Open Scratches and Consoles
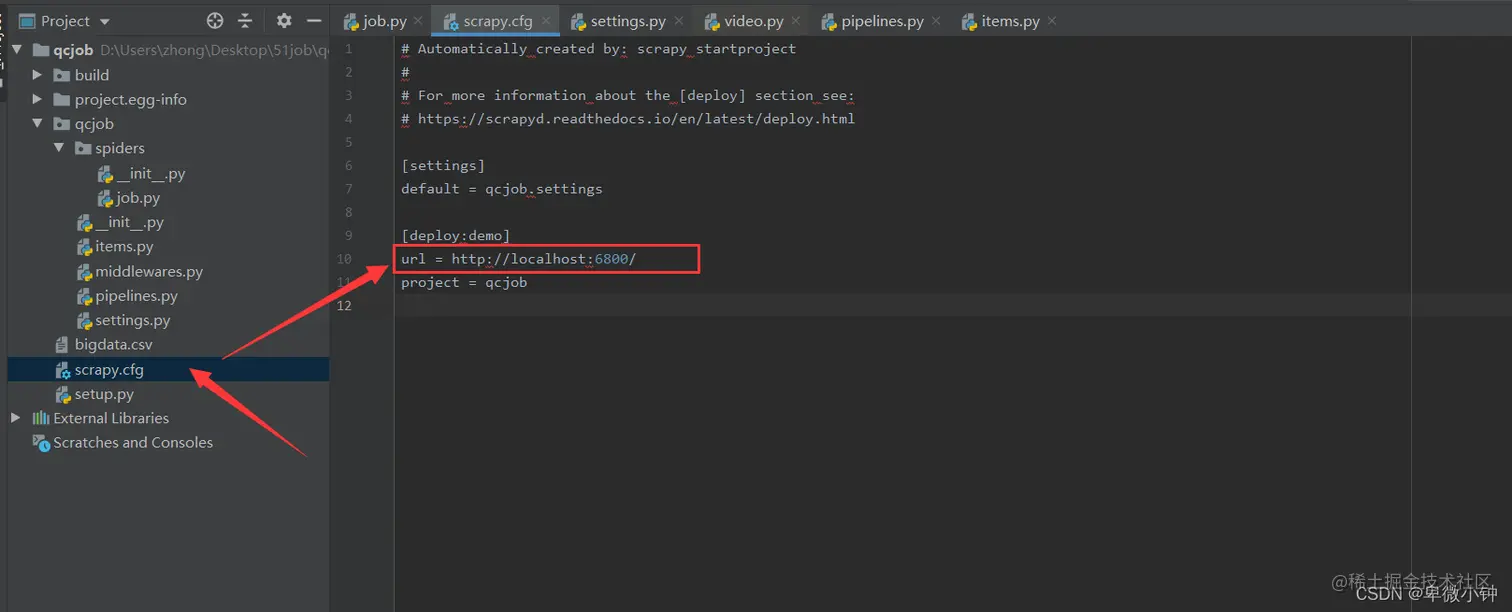This screenshot has width=1512, height=612. click(x=133, y=442)
